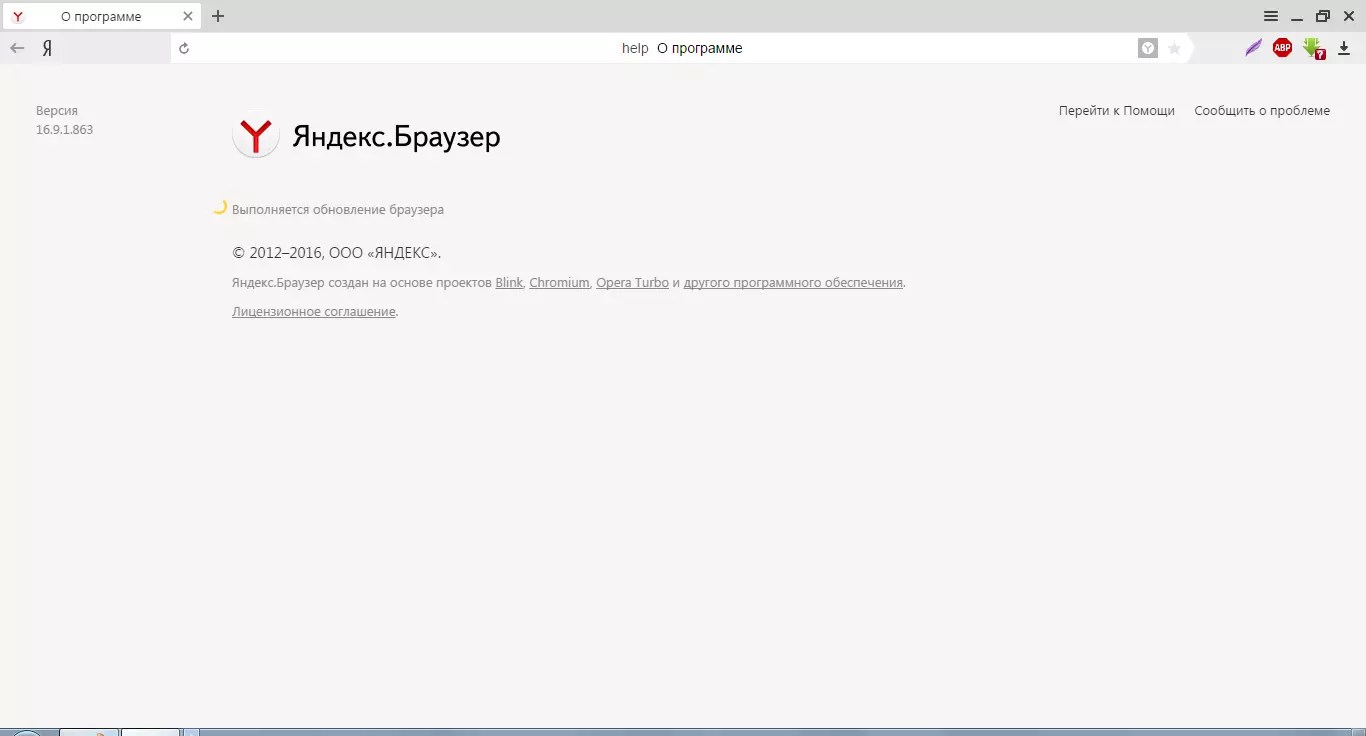Click the green download helper extension icon

click(x=1313, y=48)
